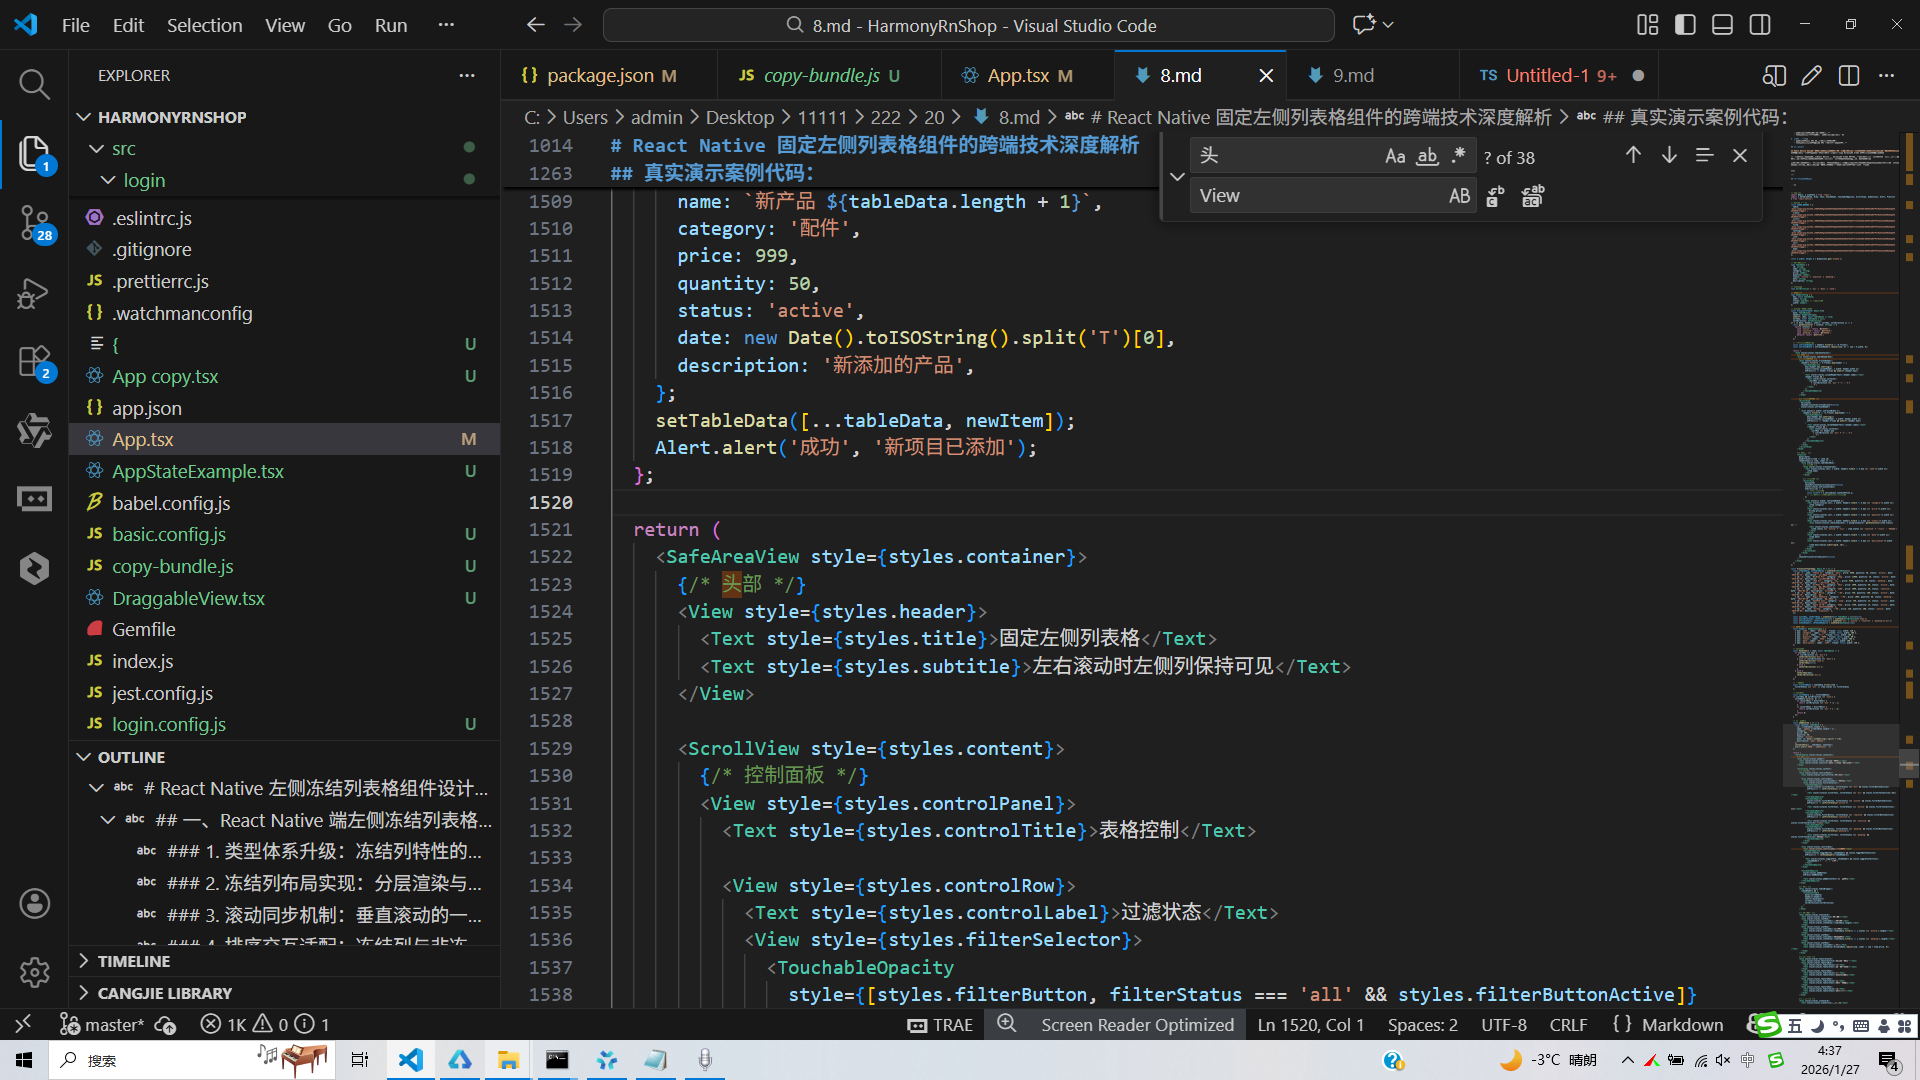Open the Search view in activity bar
Viewport: 1920px width, 1080px height.
pos(34,85)
